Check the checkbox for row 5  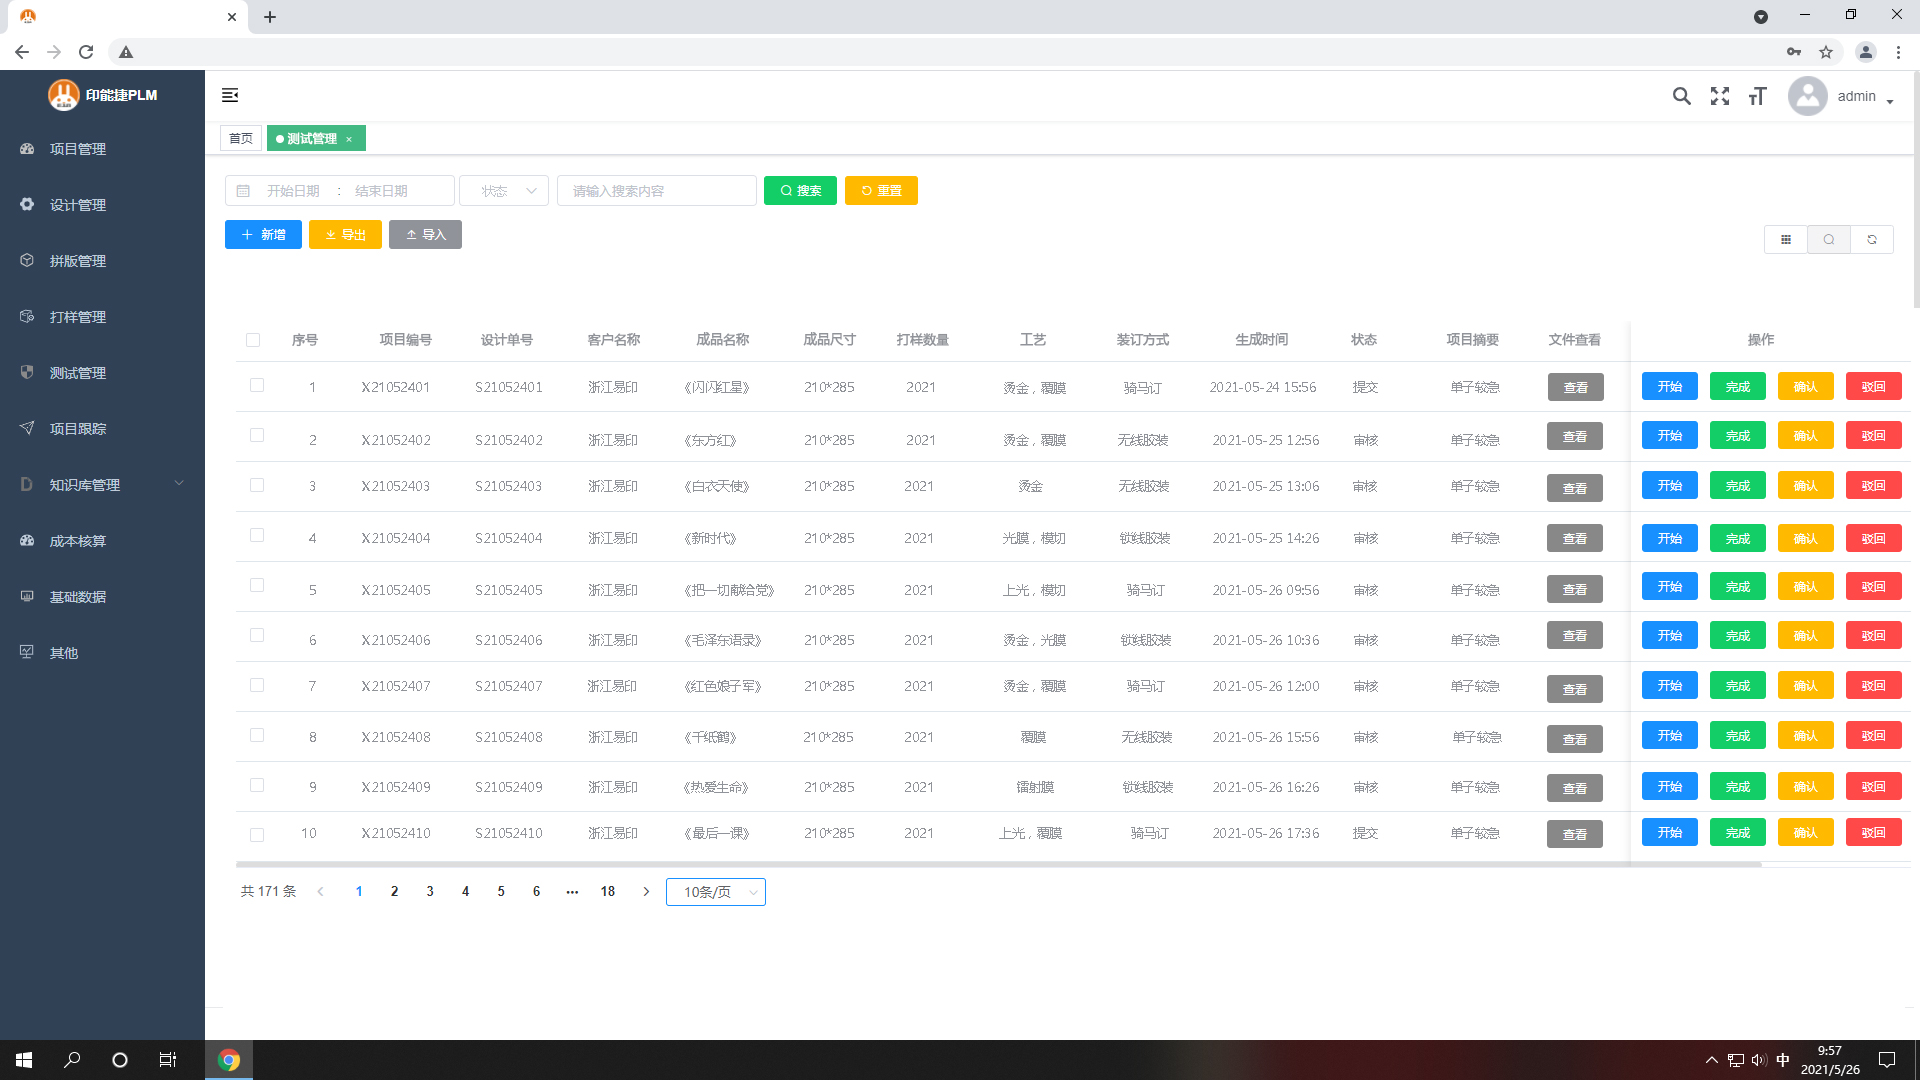257,585
